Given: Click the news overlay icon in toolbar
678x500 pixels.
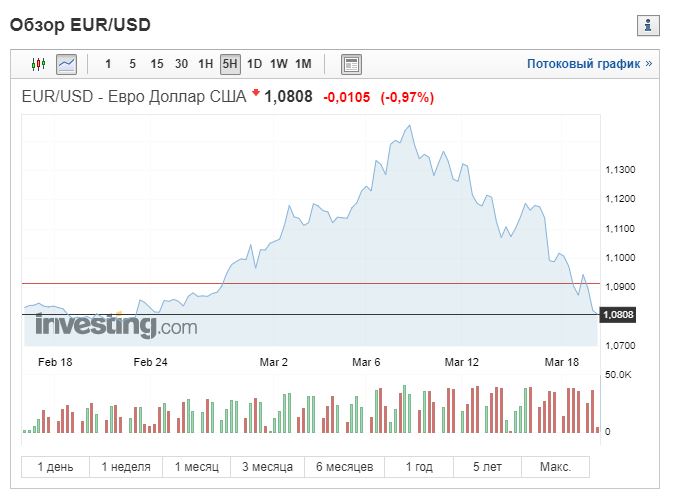Looking at the screenshot, I should coord(351,64).
